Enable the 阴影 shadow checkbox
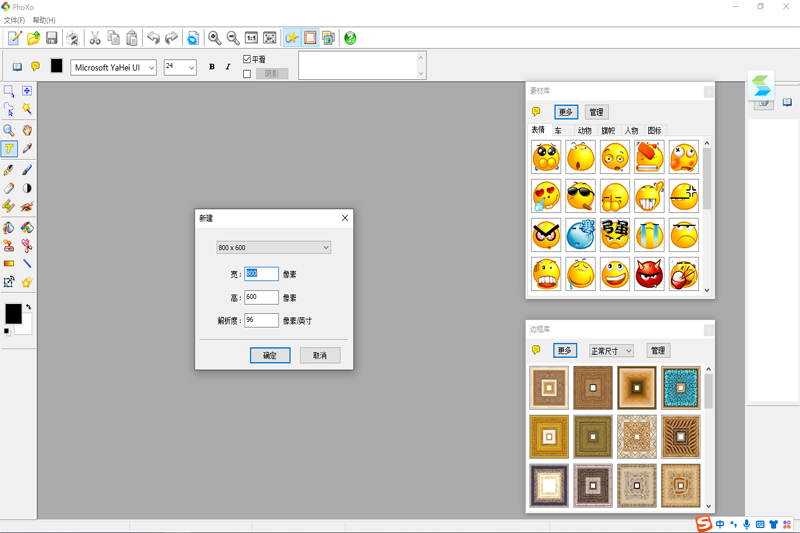The height and width of the screenshot is (533, 800). (248, 74)
